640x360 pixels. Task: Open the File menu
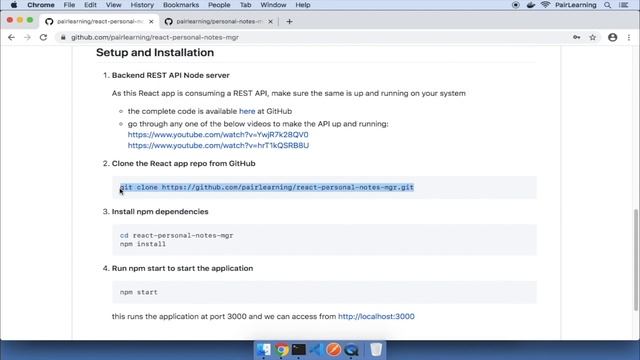(x=69, y=5)
